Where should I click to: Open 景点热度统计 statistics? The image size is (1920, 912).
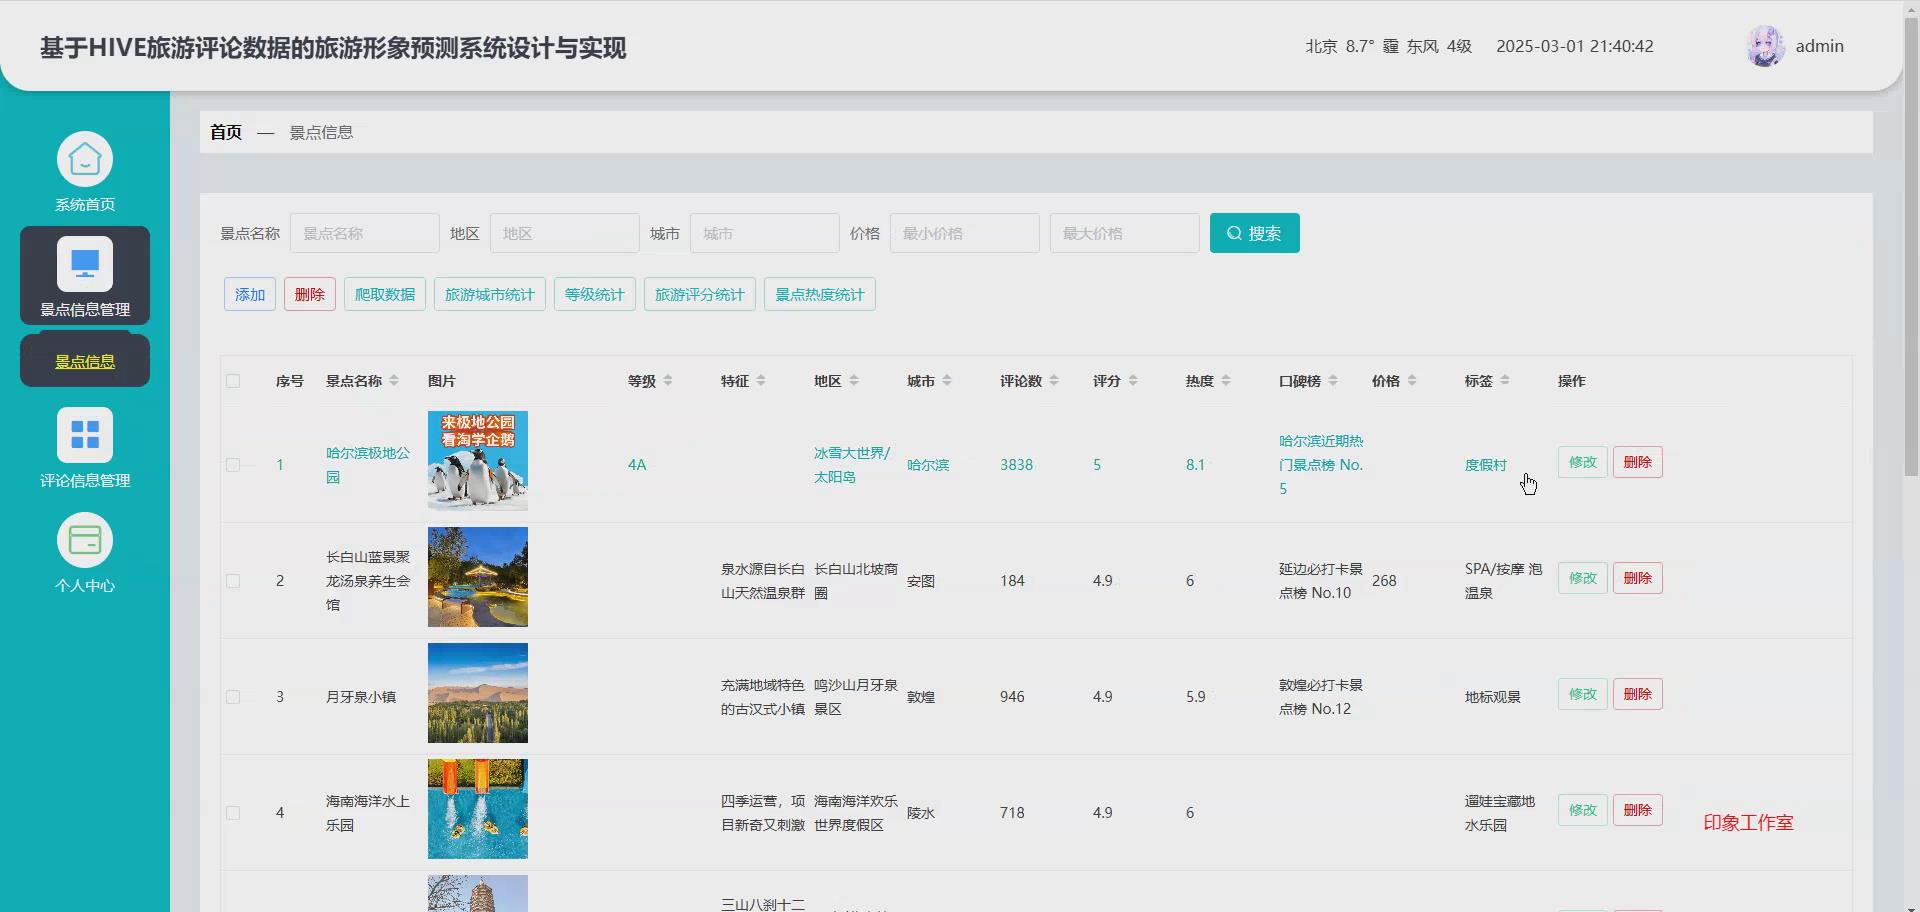coord(819,293)
